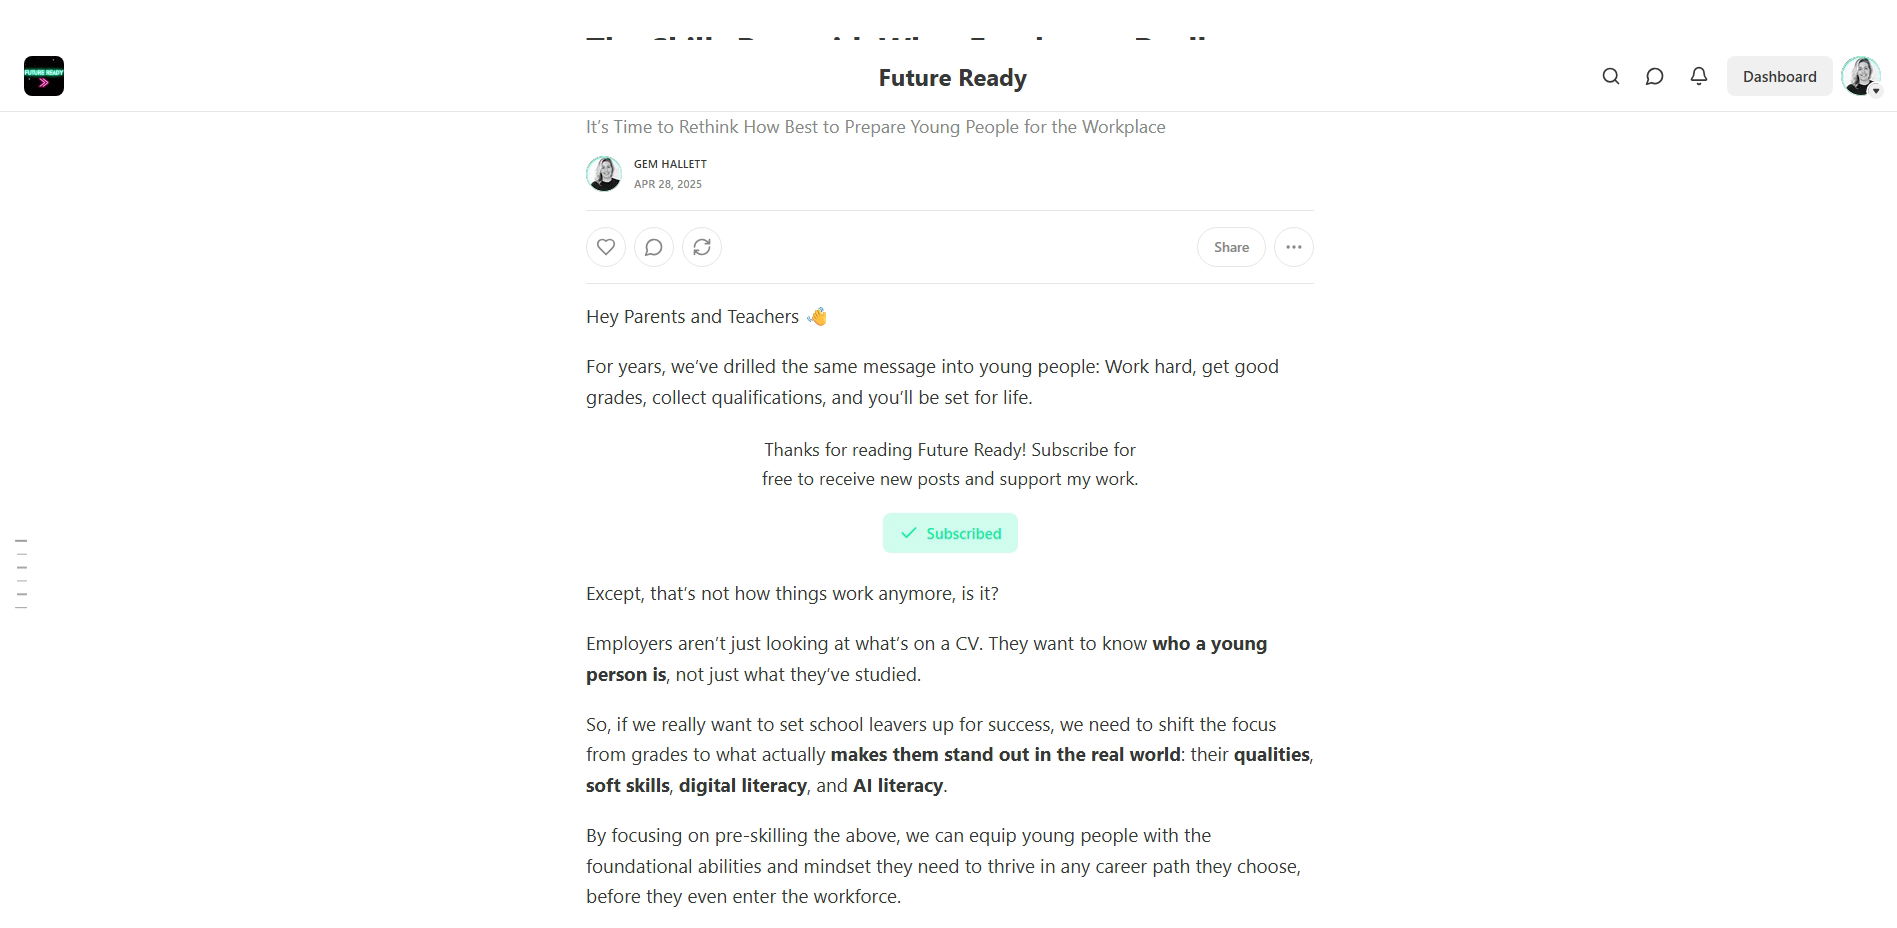The width and height of the screenshot is (1897, 928).
Task: Click the Share button
Action: [1231, 247]
